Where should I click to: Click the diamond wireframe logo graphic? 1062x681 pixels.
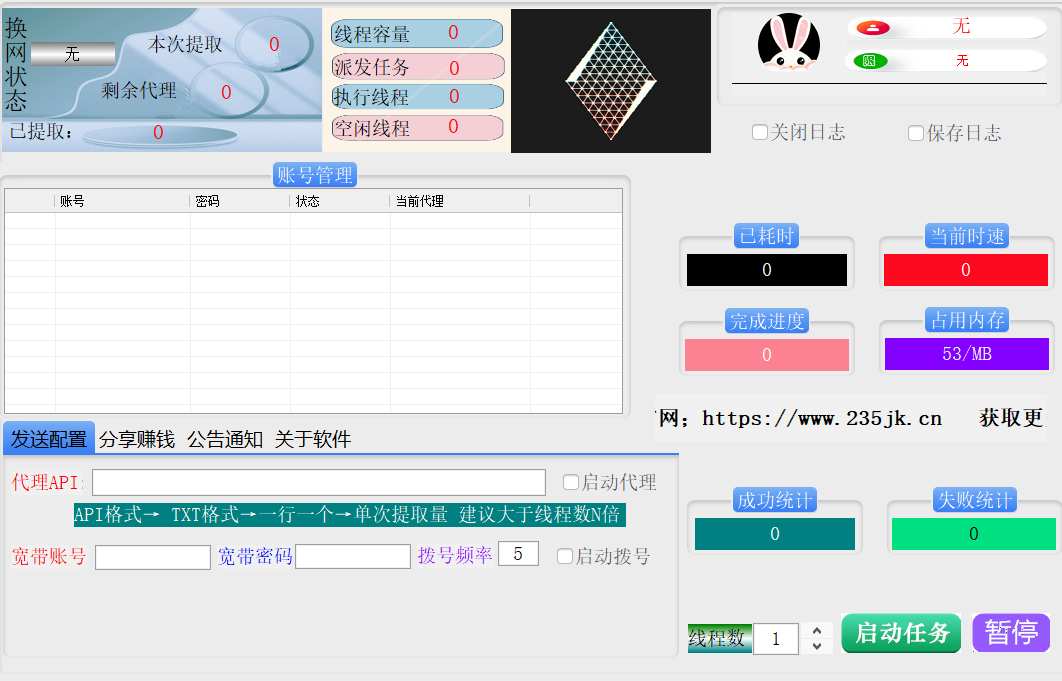click(611, 81)
